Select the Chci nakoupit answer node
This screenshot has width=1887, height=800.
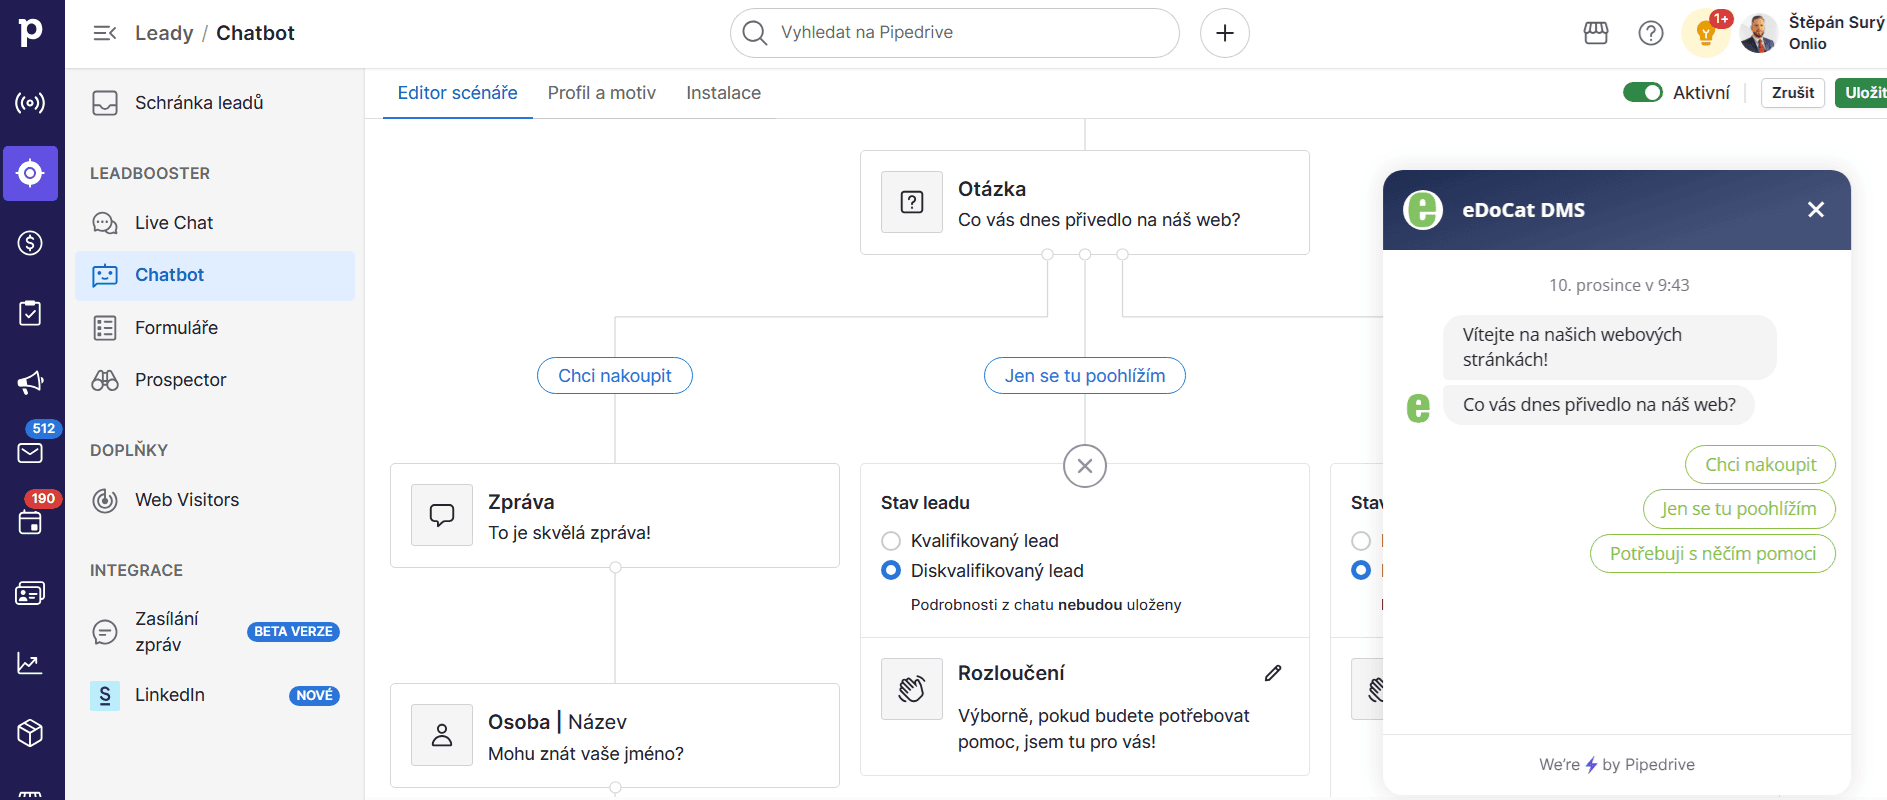coord(615,376)
